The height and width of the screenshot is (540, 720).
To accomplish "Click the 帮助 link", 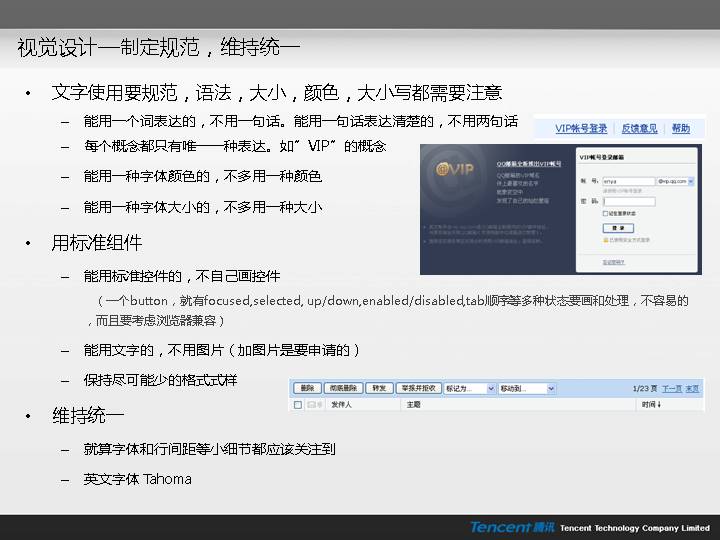I will pos(680,129).
